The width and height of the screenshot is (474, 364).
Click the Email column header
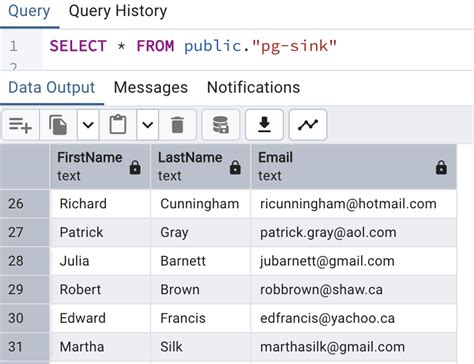(x=353, y=167)
